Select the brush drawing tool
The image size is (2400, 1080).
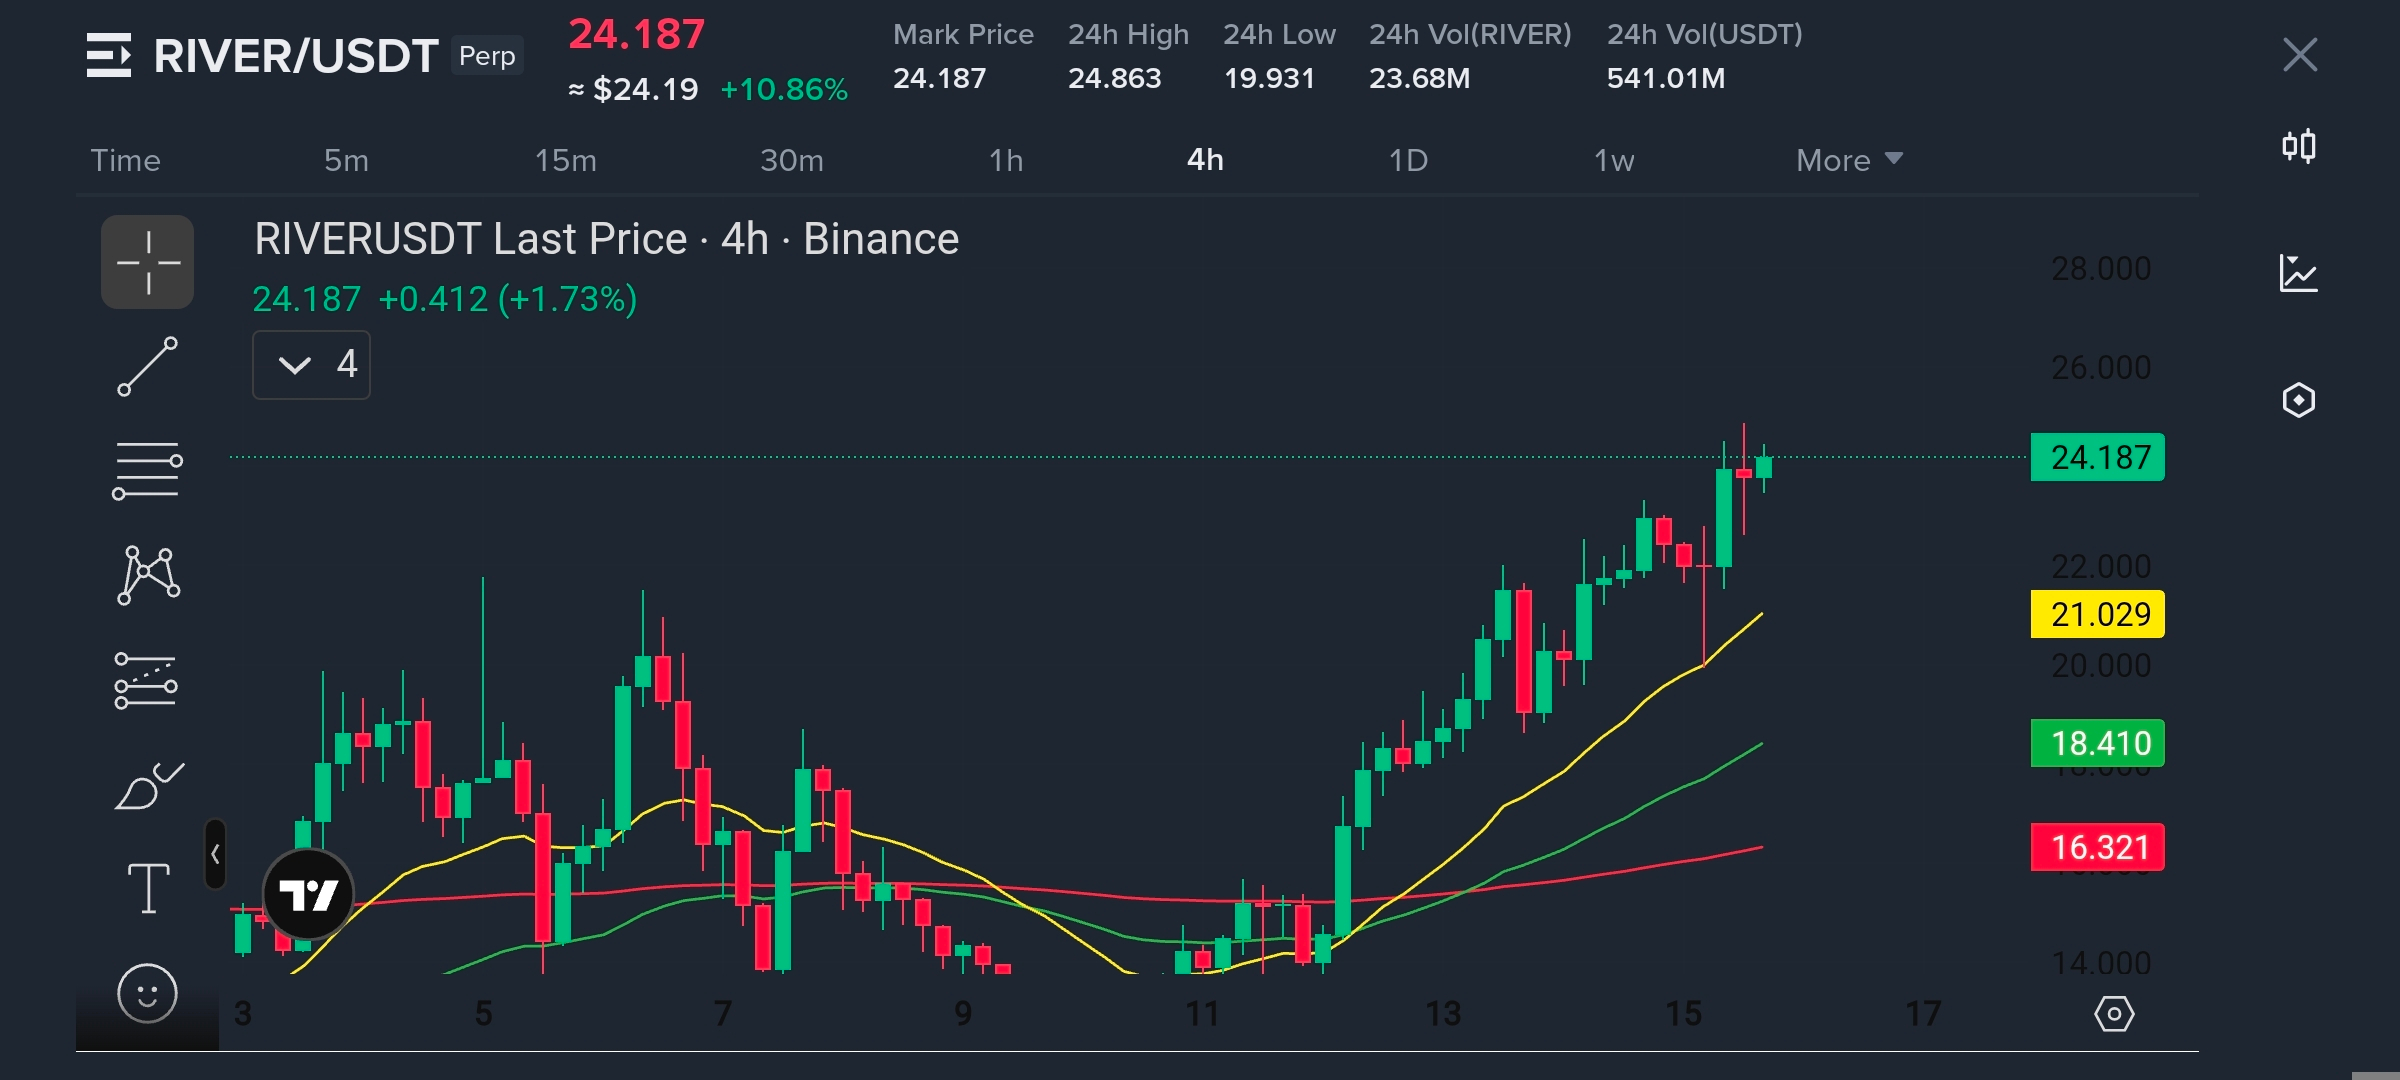[x=148, y=786]
